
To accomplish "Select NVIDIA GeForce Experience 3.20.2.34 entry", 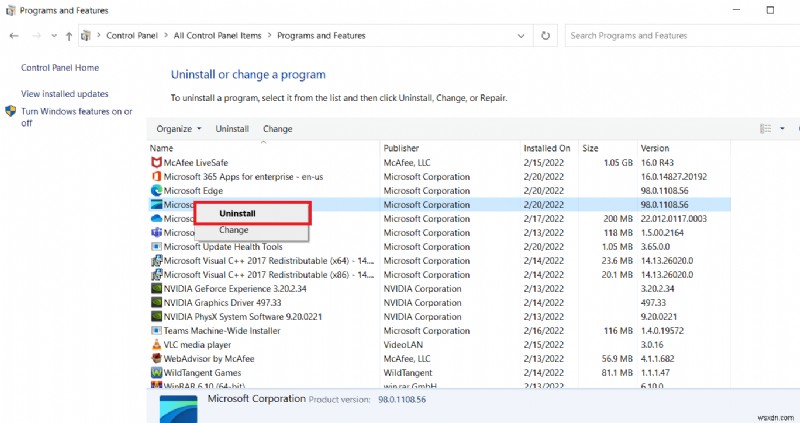I will (x=439, y=288).
